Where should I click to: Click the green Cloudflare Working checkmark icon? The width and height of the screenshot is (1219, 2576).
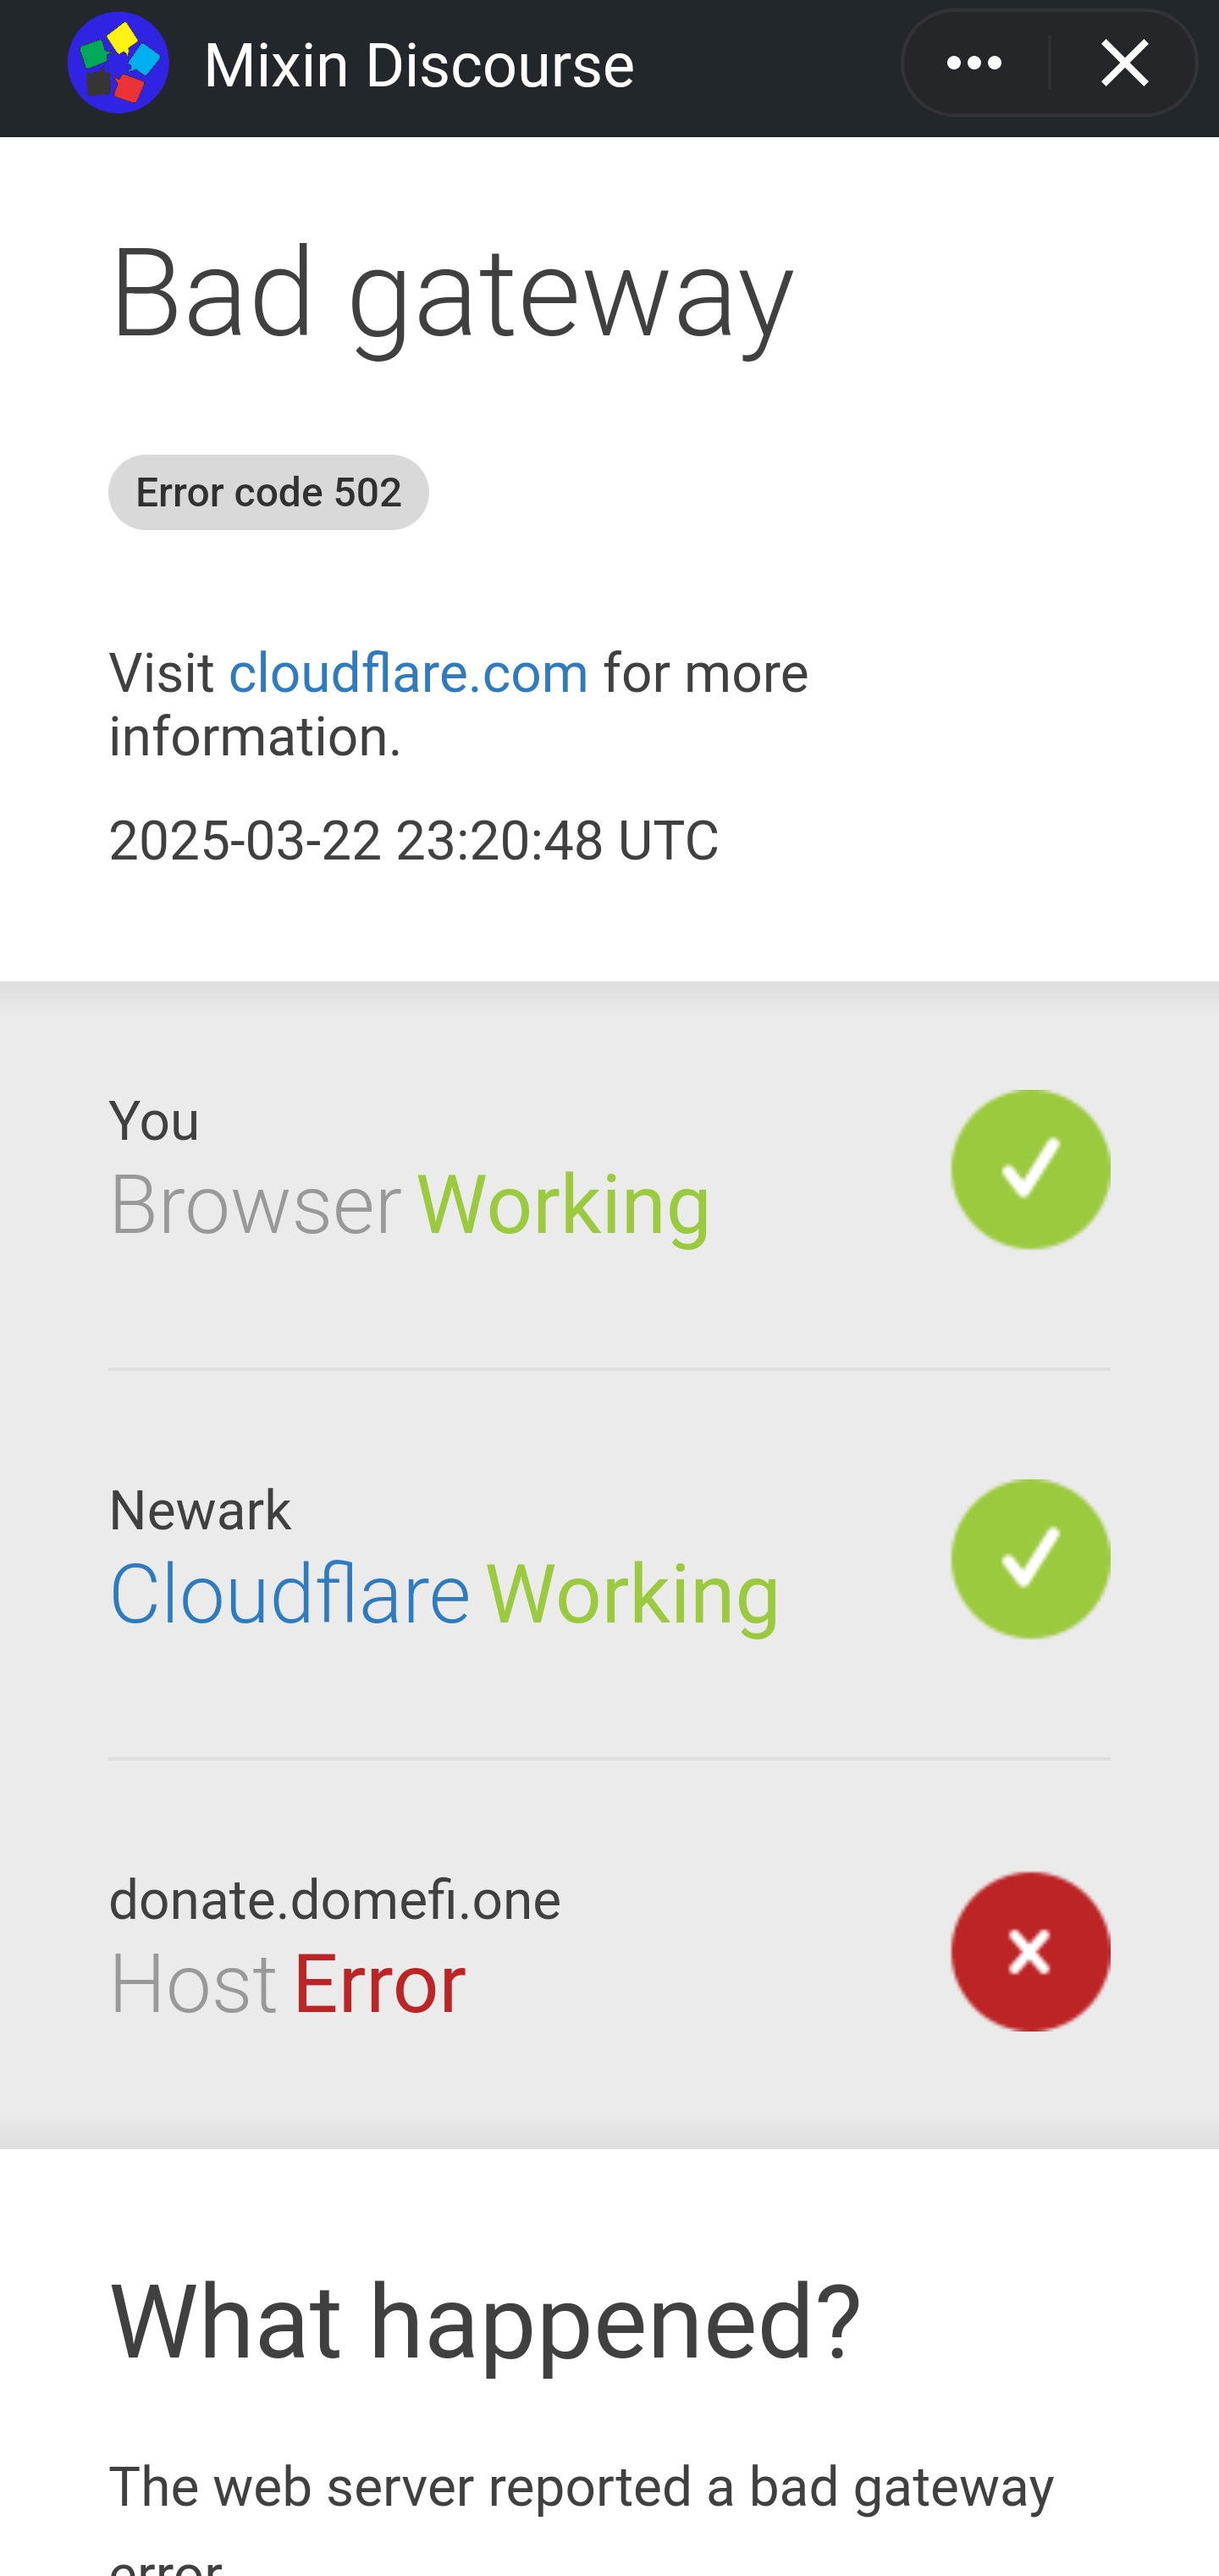[1030, 1558]
